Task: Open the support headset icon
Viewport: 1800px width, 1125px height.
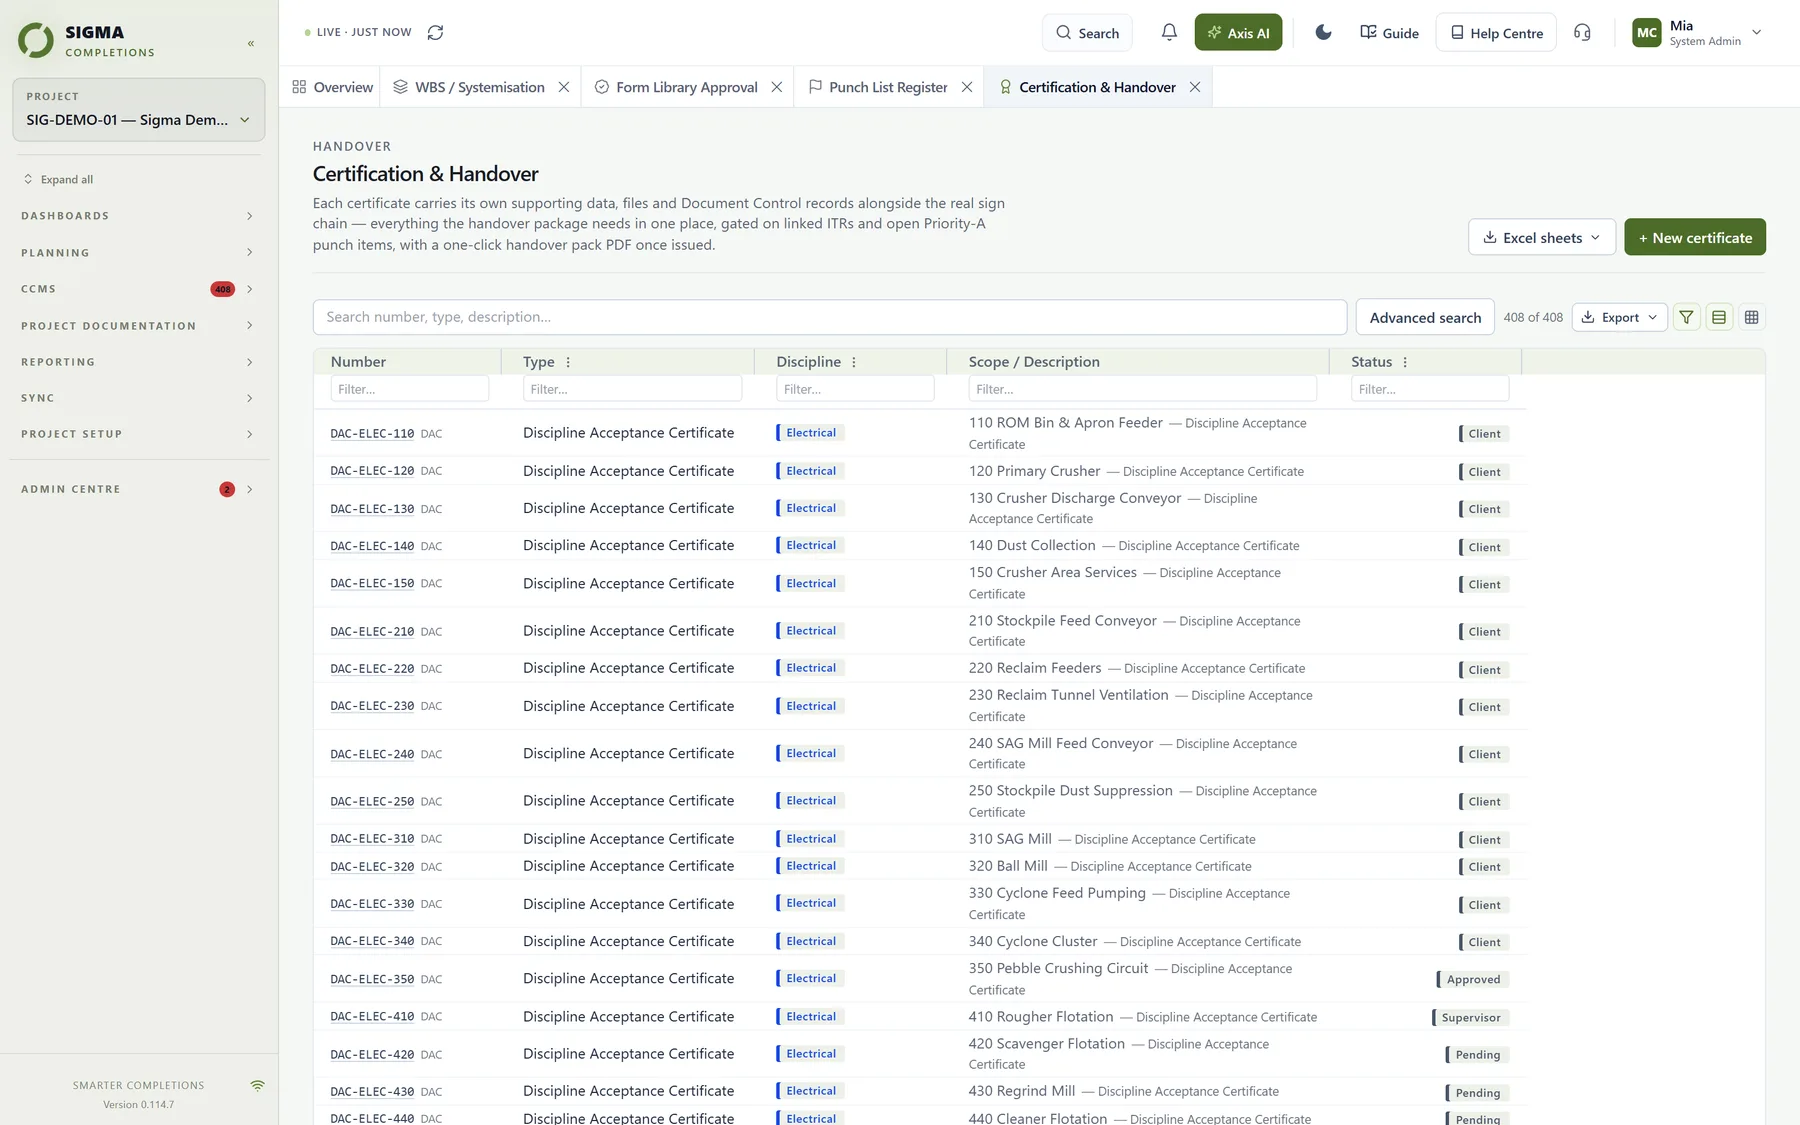Action: (x=1582, y=32)
